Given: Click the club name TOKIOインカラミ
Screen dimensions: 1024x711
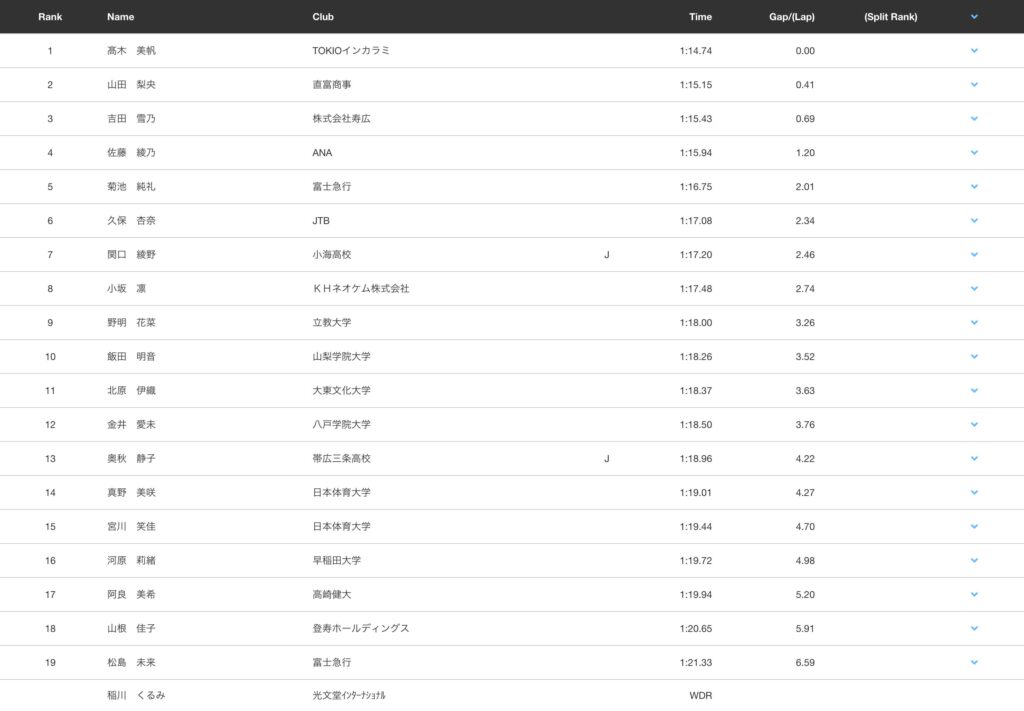Looking at the screenshot, I should pyautogui.click(x=351, y=51).
